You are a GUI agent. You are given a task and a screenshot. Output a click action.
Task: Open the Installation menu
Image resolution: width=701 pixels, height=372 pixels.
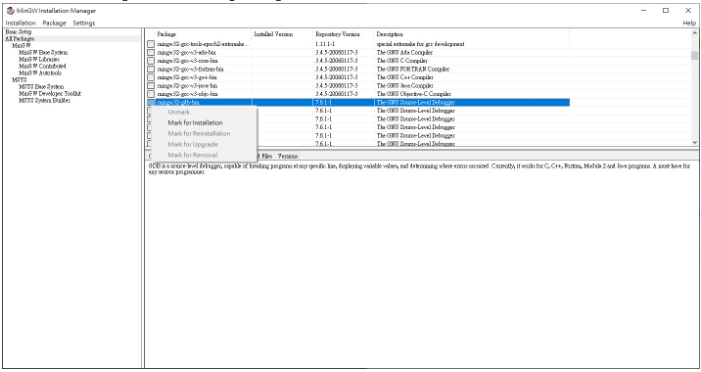coord(20,23)
